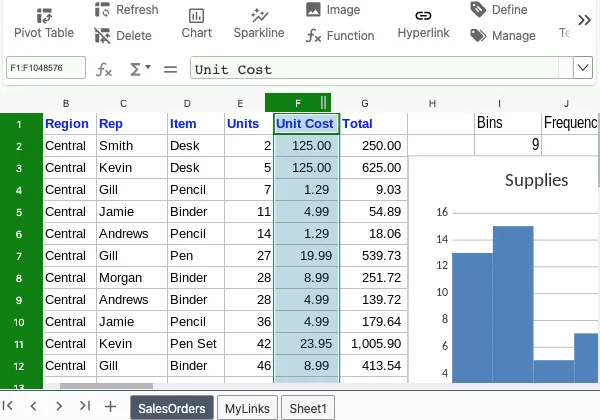600x420 pixels.
Task: Go to the last sheet tab arrow
Action: click(85, 406)
